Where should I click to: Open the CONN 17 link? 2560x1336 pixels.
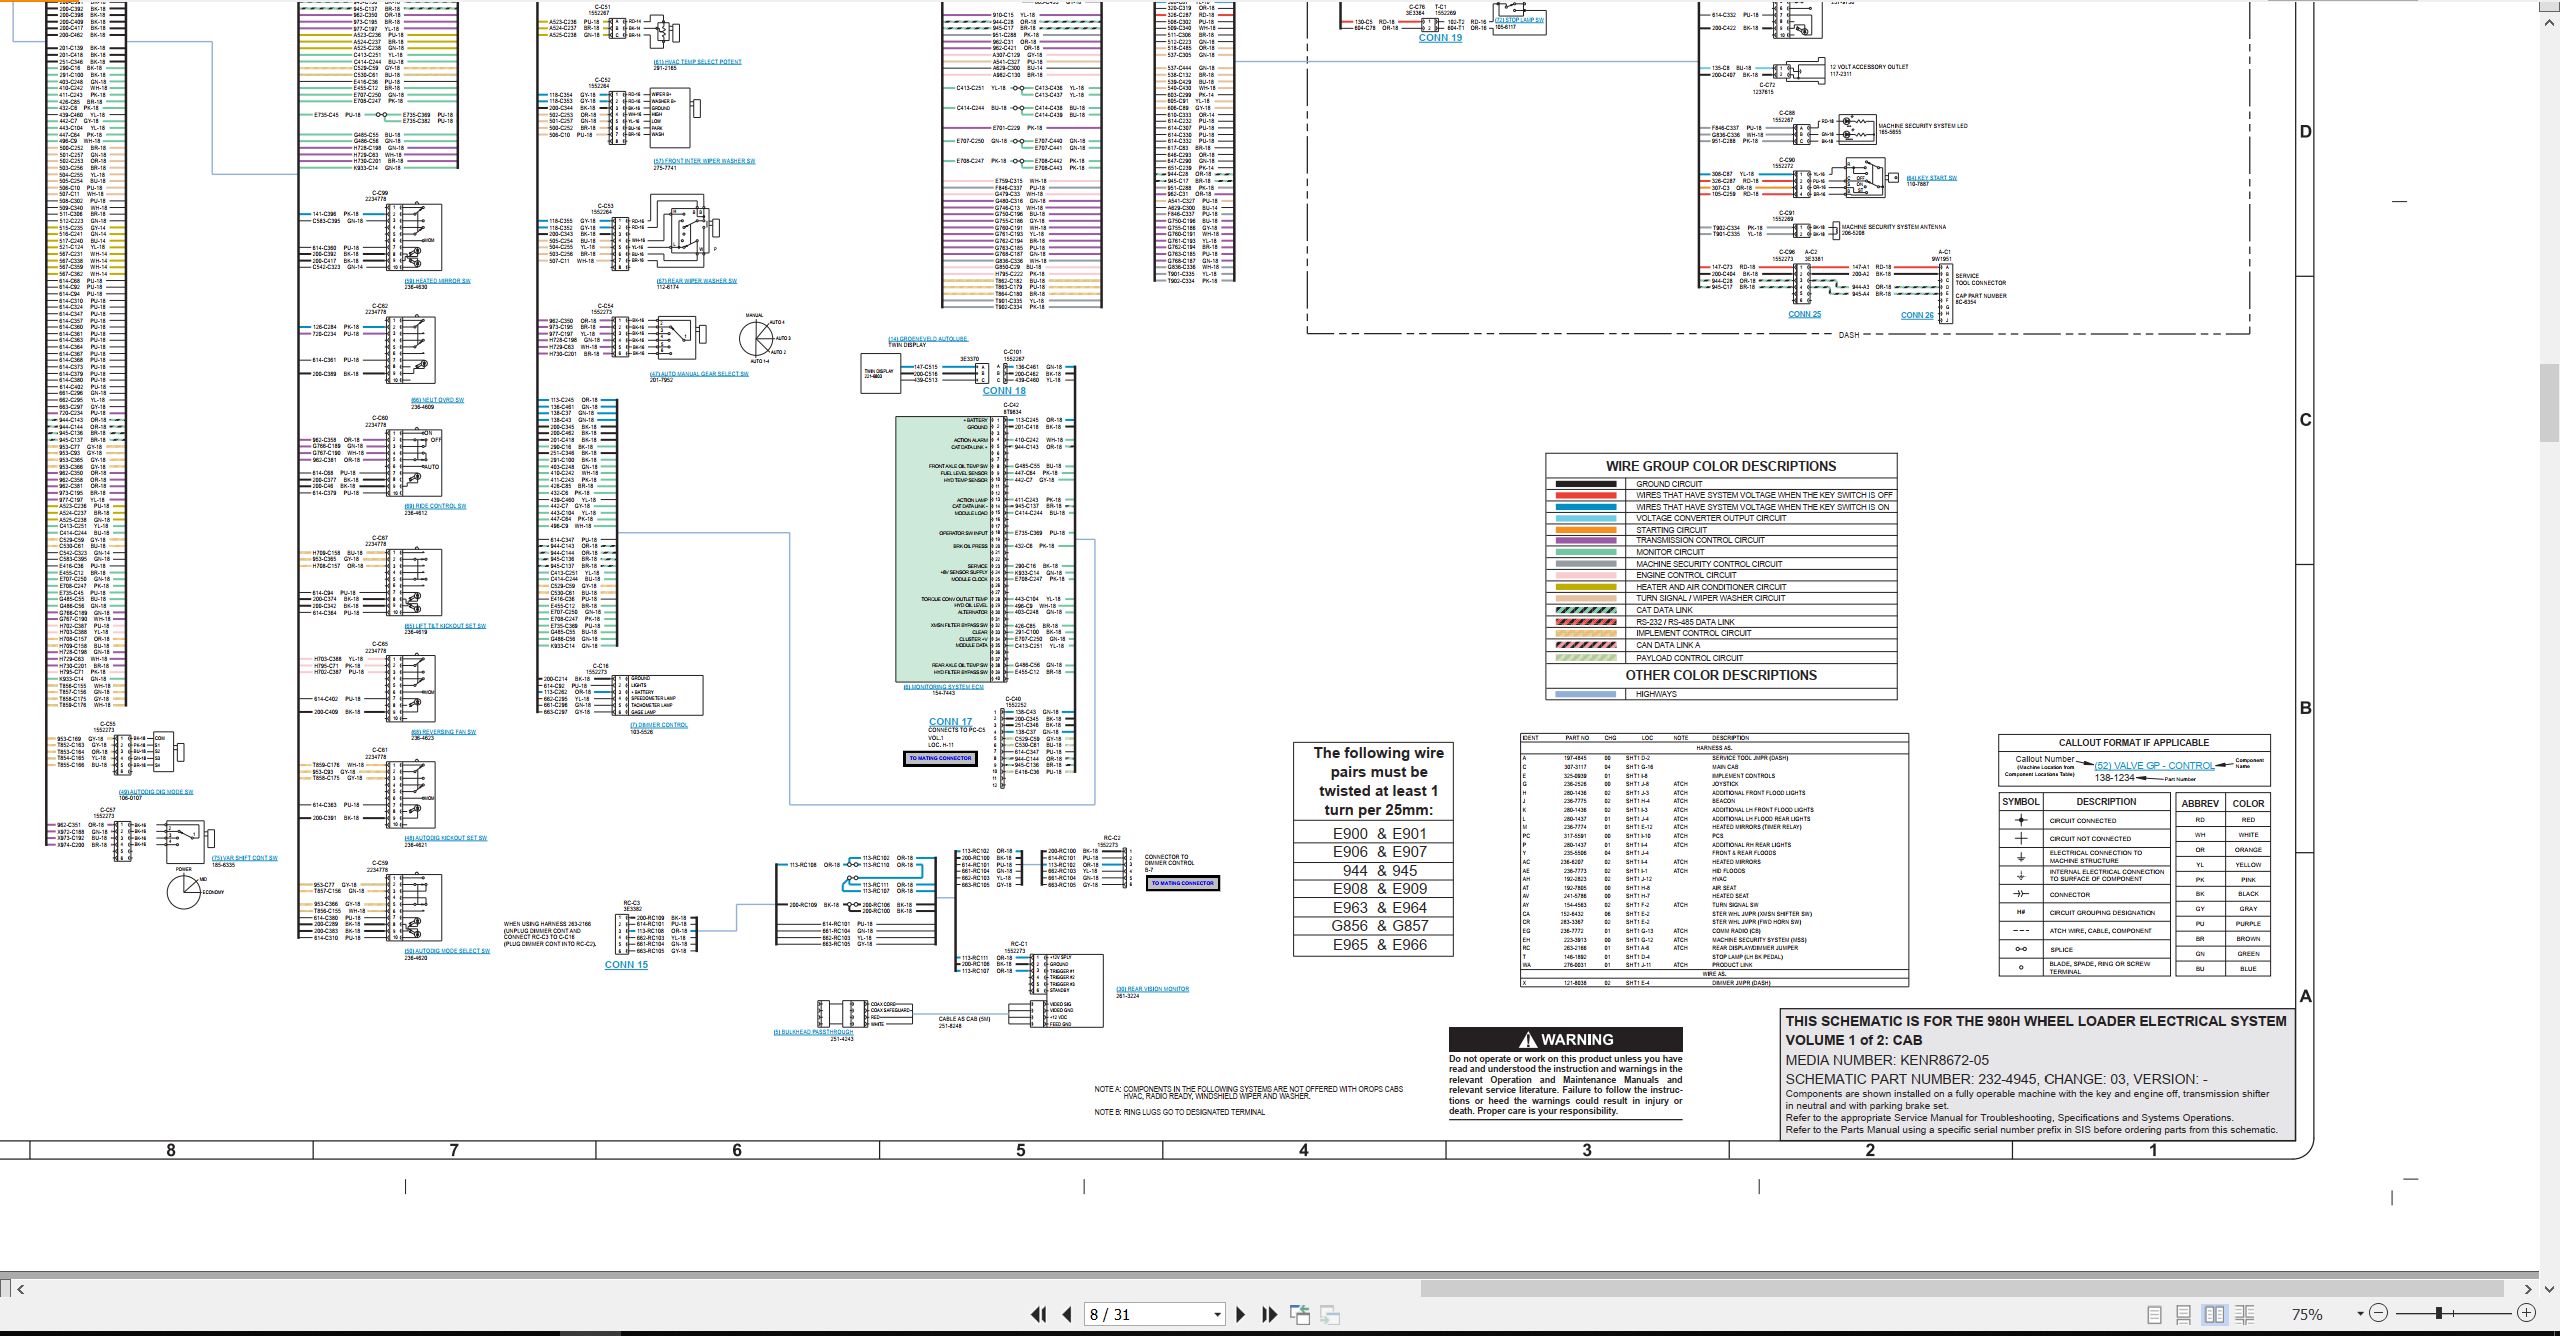tap(950, 721)
